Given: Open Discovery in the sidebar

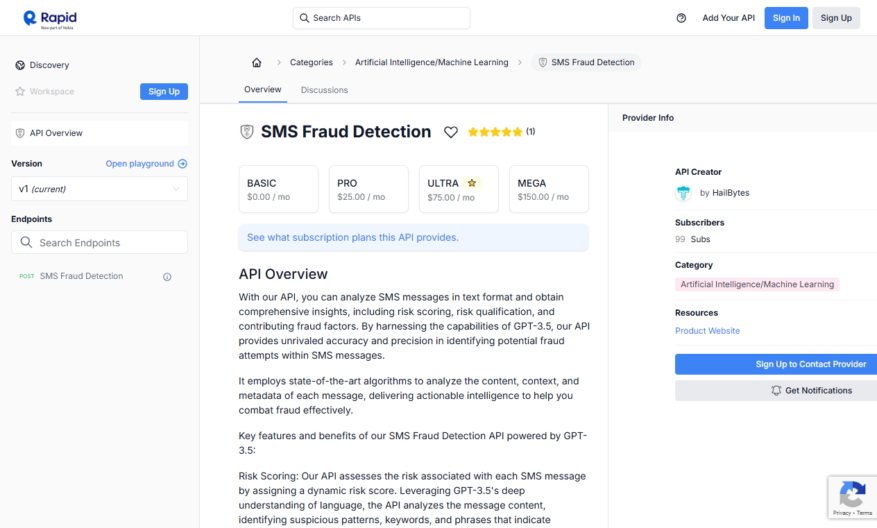Looking at the screenshot, I should click(x=49, y=65).
